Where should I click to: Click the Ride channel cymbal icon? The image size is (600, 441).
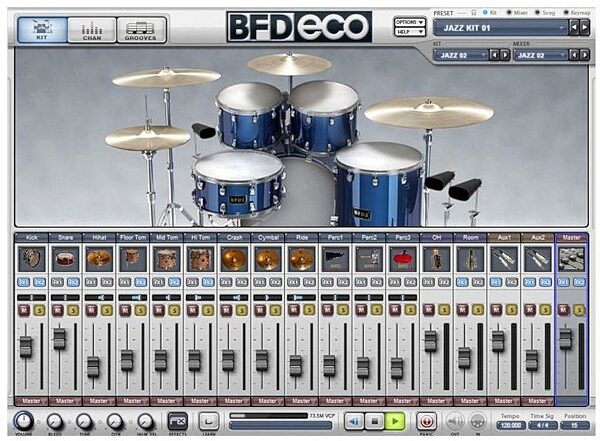click(x=301, y=259)
